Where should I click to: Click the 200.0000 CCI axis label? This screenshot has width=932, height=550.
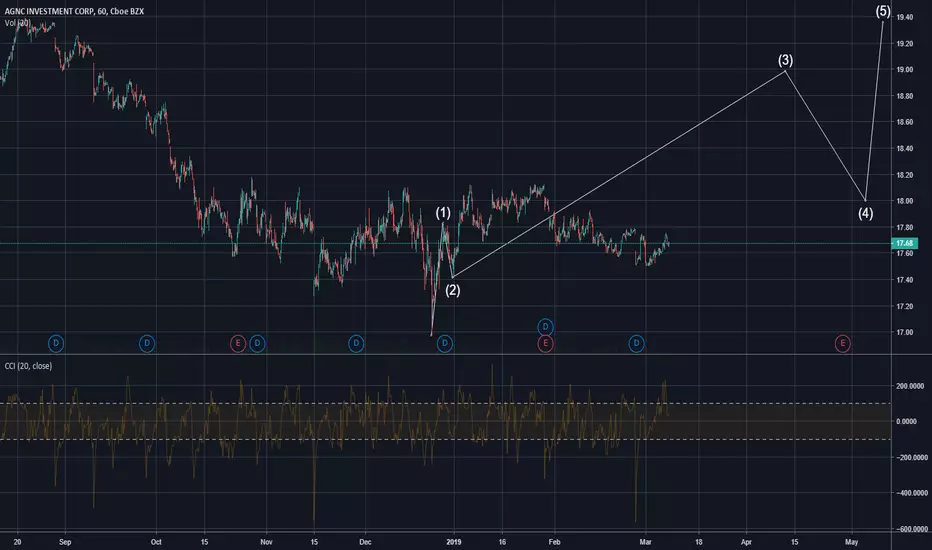tap(910, 386)
